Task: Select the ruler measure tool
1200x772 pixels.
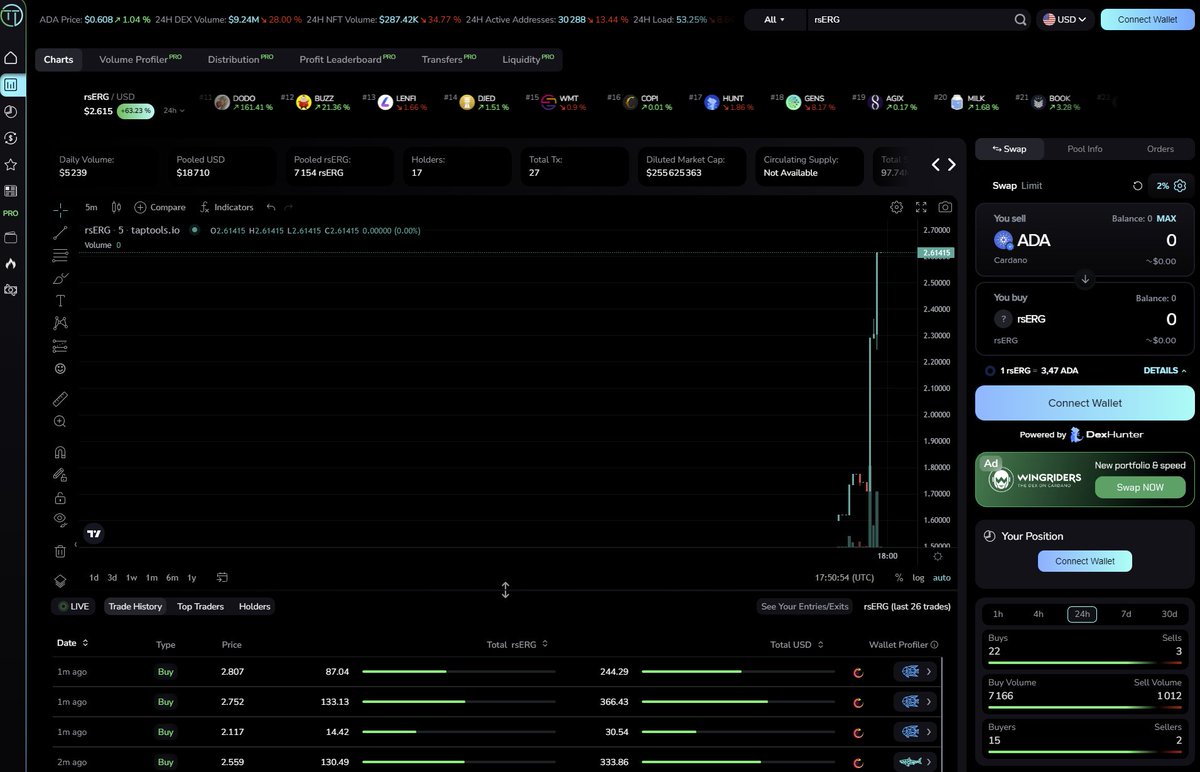Action: [60, 399]
